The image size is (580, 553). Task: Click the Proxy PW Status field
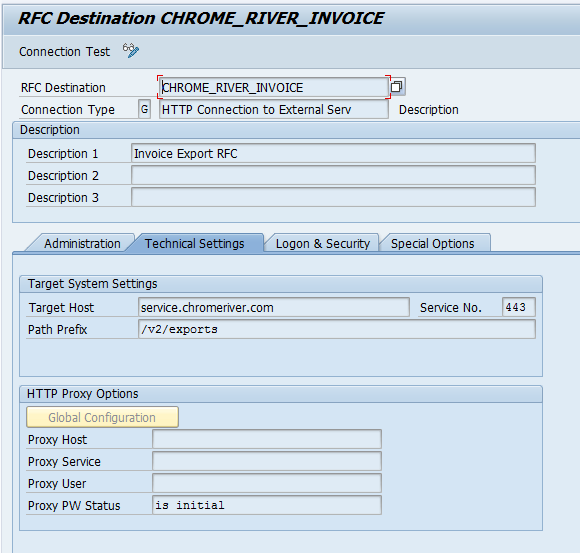(x=267, y=505)
